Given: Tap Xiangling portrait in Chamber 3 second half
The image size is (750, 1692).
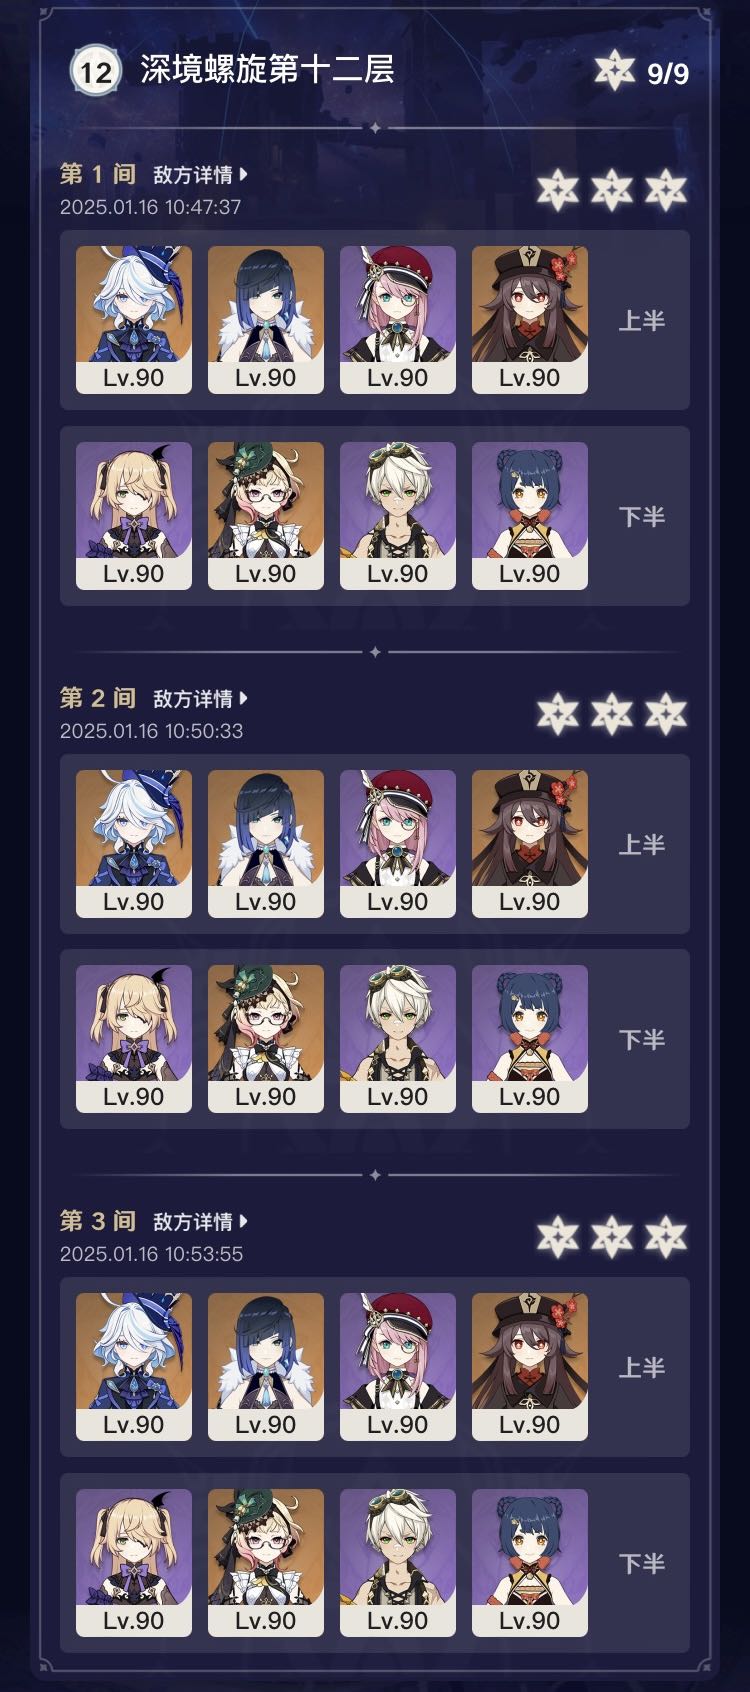Looking at the screenshot, I should coord(530,1563).
